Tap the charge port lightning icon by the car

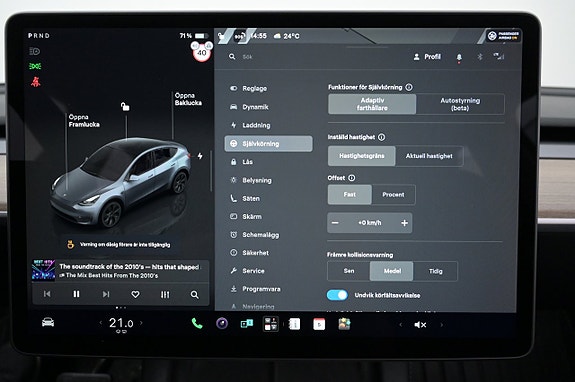tap(200, 156)
